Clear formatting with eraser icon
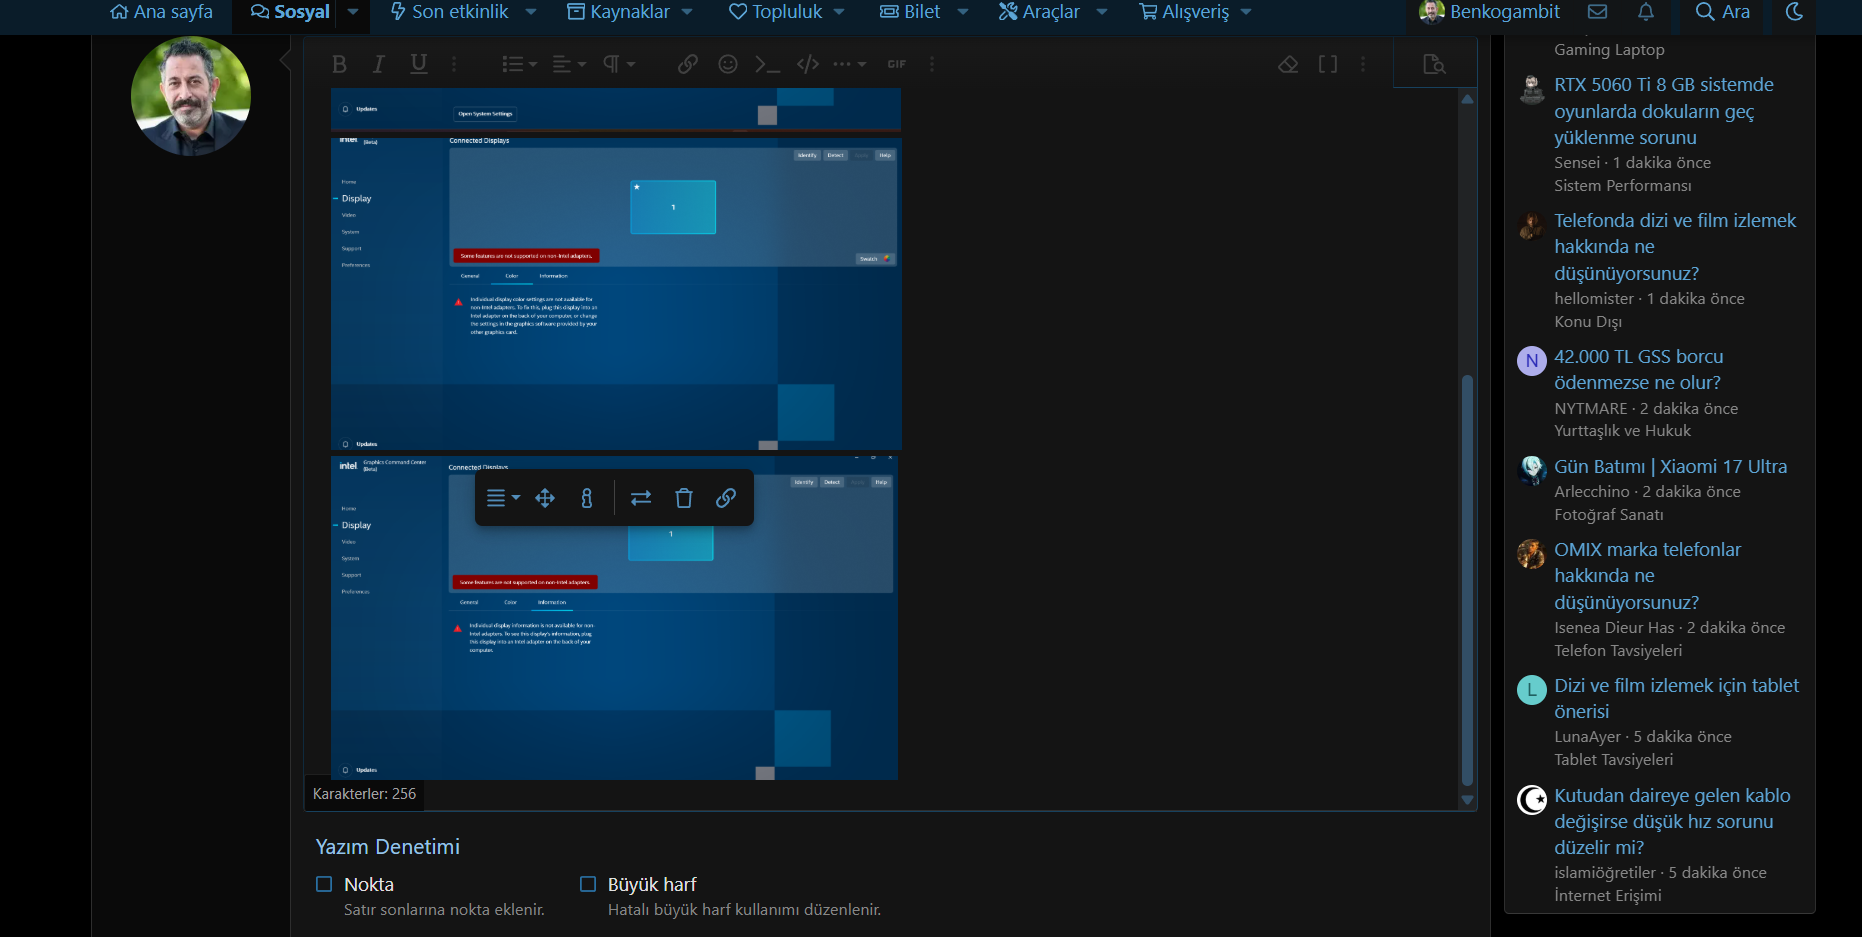The image size is (1862, 937). 1288,64
